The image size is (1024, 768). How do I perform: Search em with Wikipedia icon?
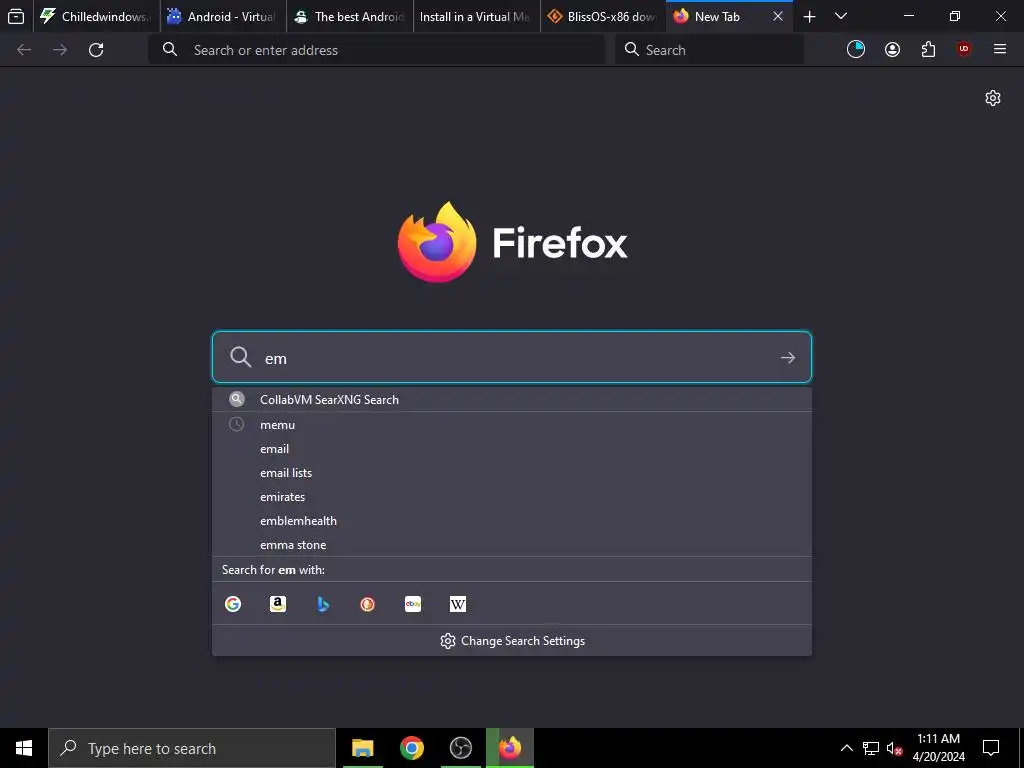(458, 604)
